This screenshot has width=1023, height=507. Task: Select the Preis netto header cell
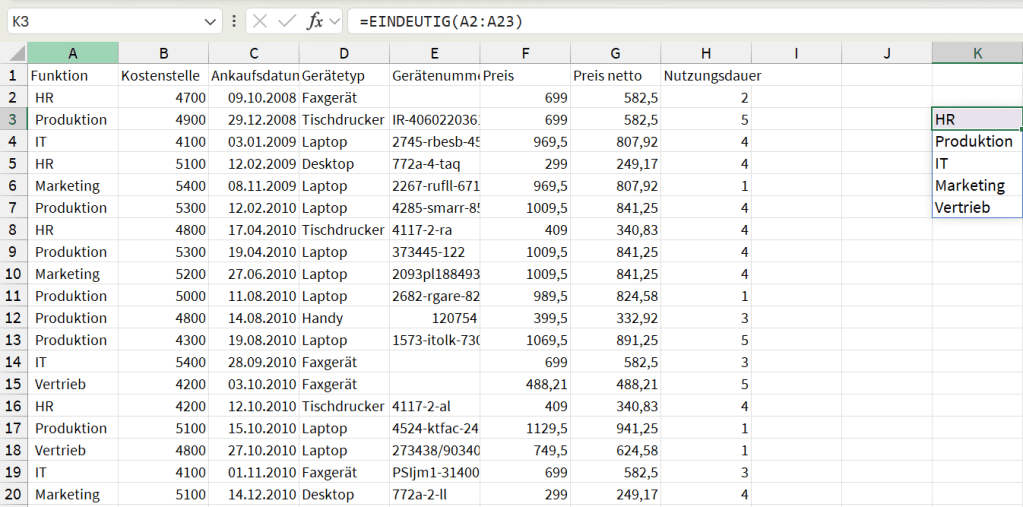615,76
